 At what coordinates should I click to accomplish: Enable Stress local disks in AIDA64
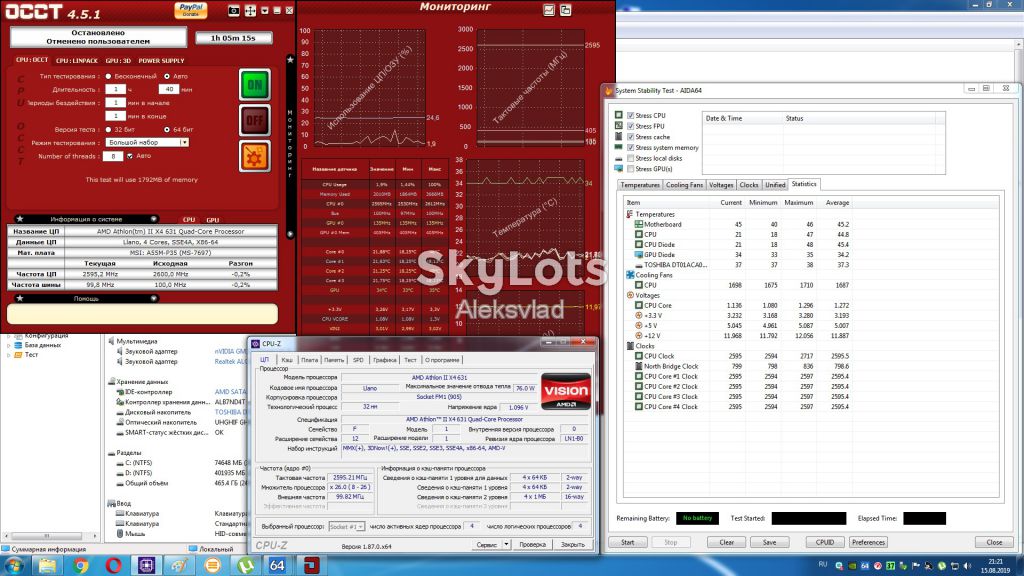point(630,158)
